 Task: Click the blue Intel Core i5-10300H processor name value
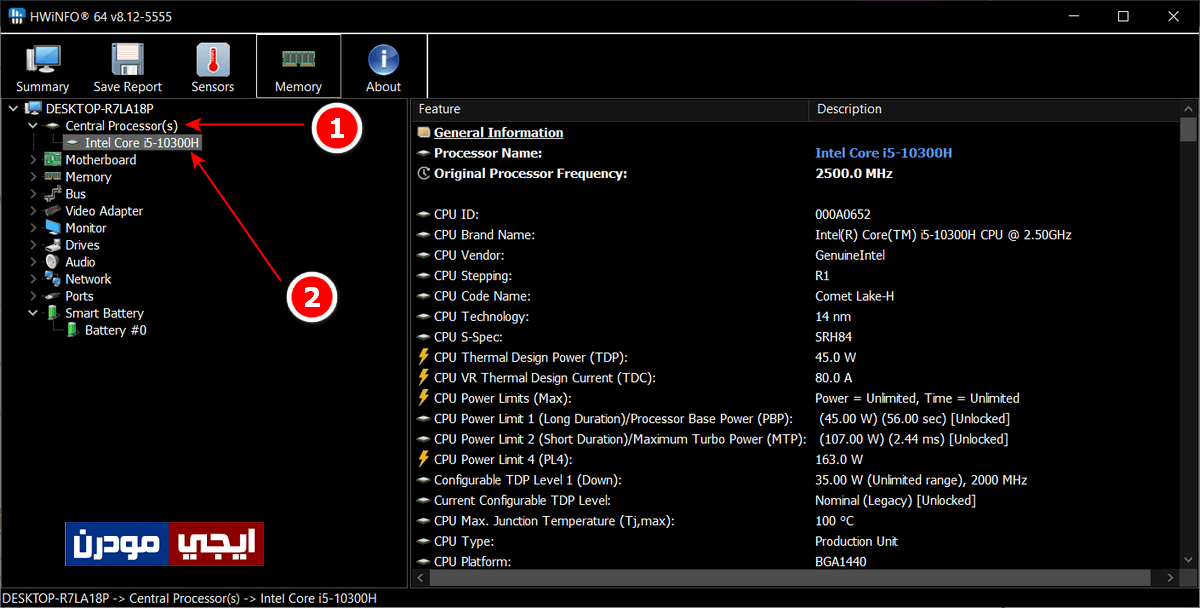pos(883,153)
